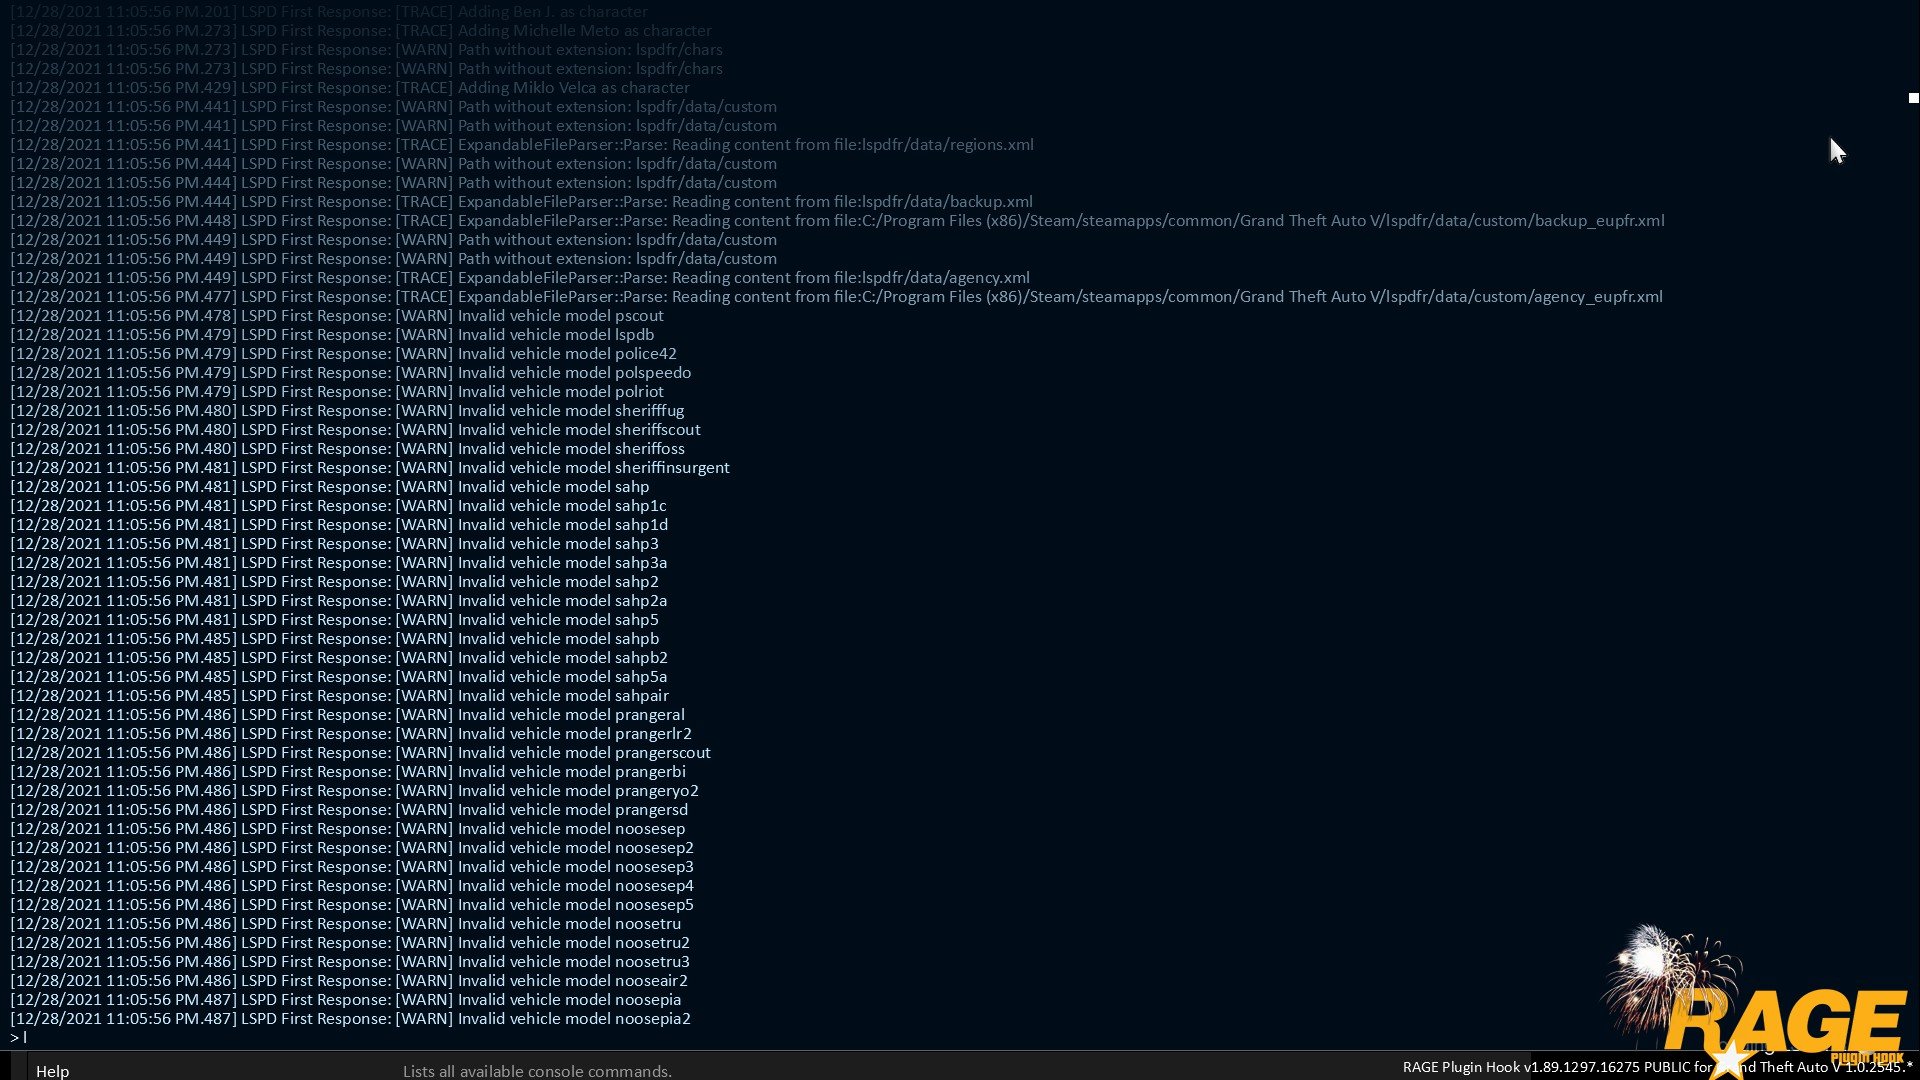This screenshot has height=1080, width=1920.
Task: Select the Help command suggestion
Action: pyautogui.click(x=53, y=1071)
